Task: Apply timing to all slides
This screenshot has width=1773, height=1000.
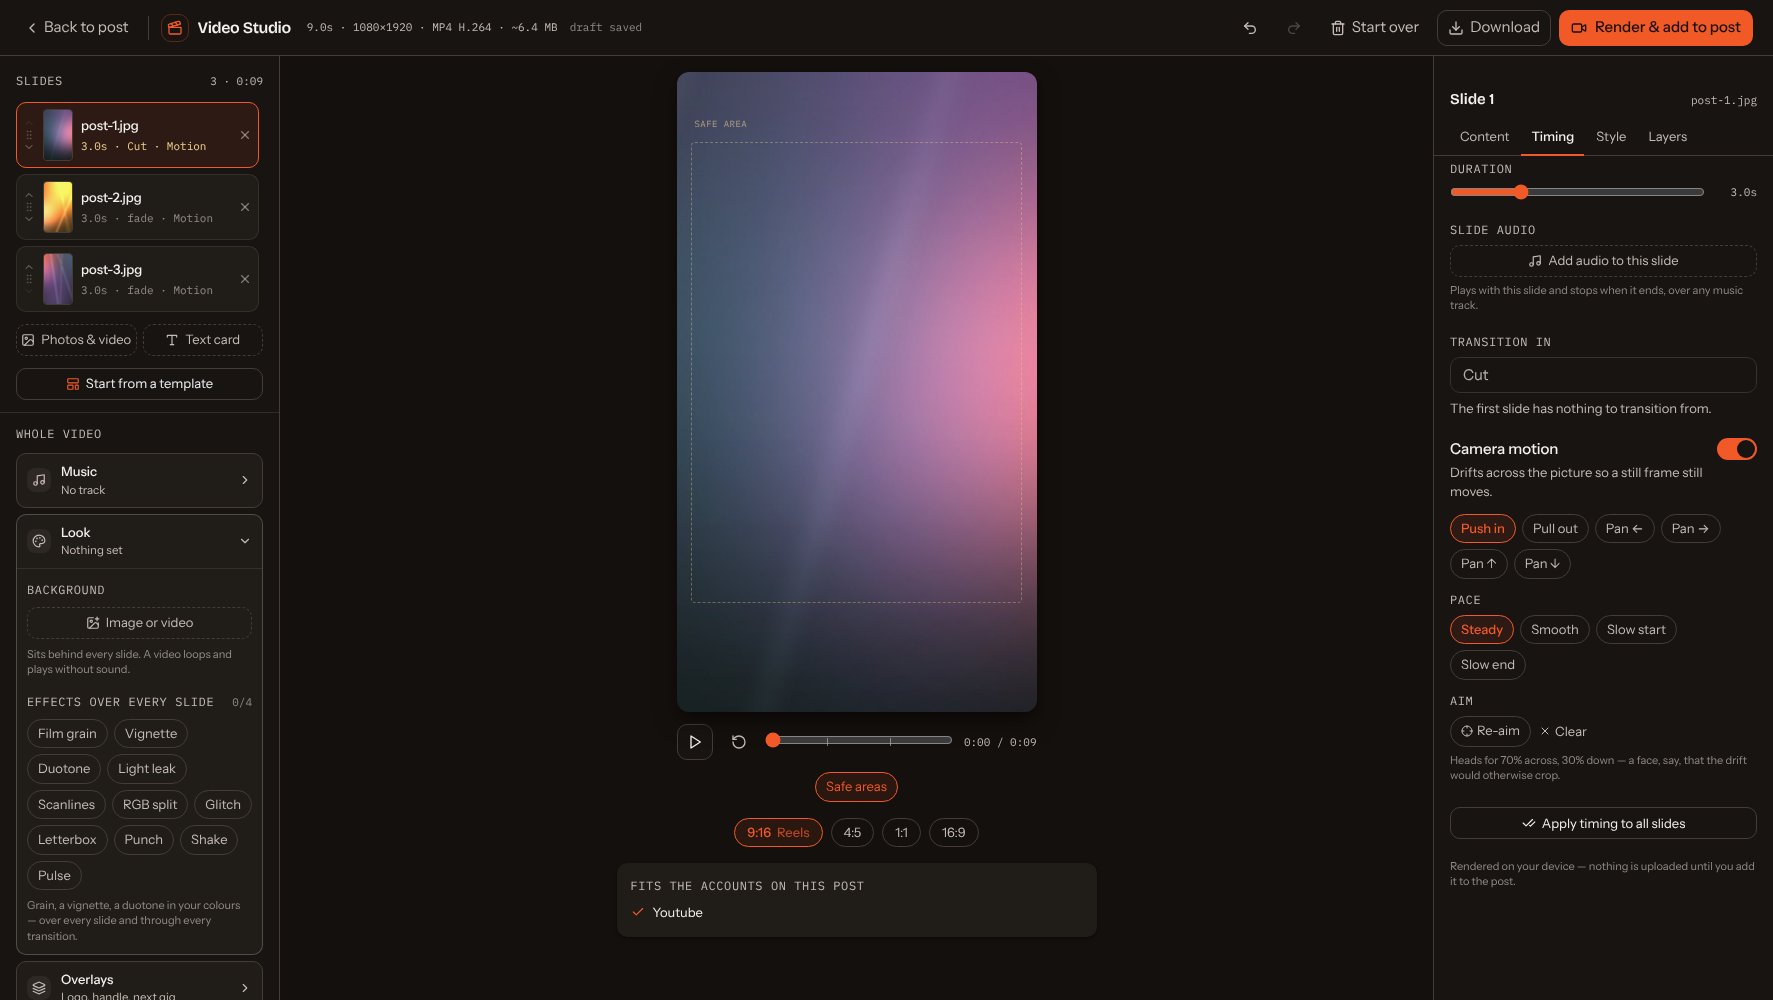Action: (x=1603, y=824)
